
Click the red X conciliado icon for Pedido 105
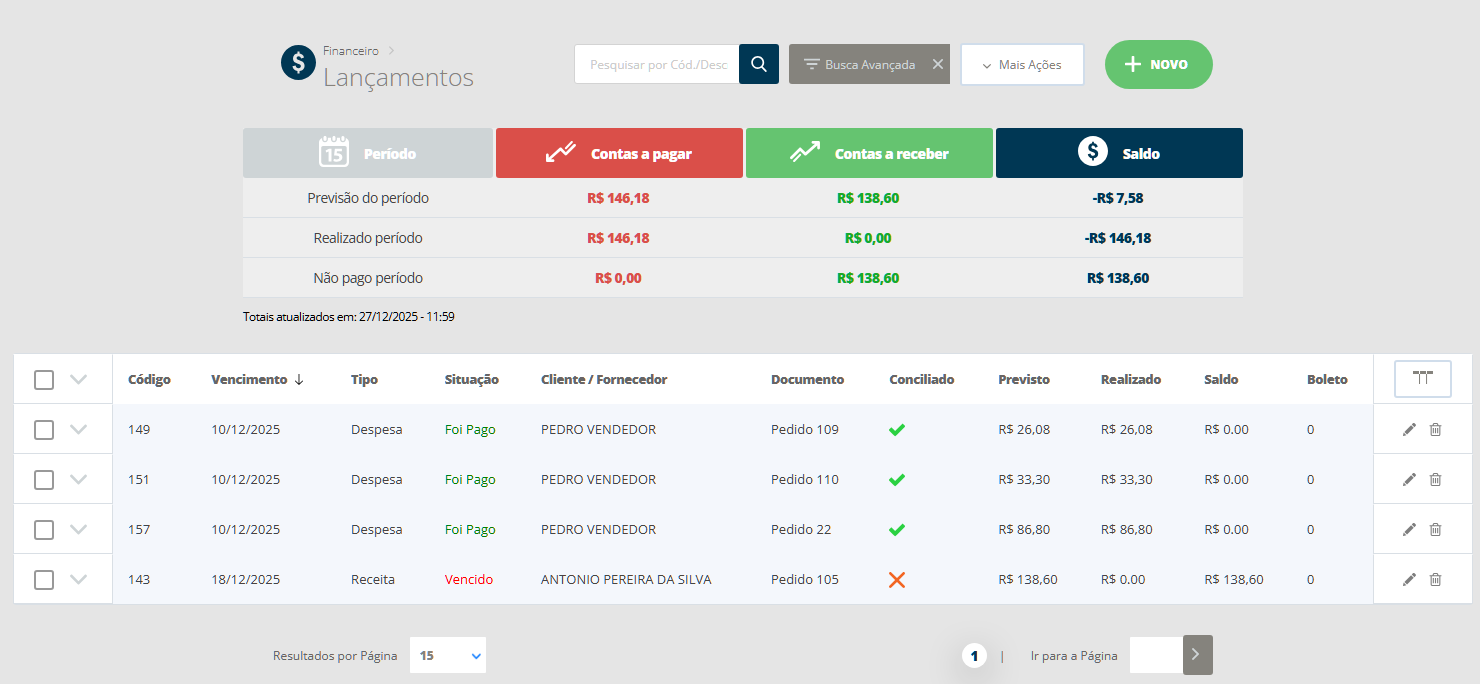(897, 579)
